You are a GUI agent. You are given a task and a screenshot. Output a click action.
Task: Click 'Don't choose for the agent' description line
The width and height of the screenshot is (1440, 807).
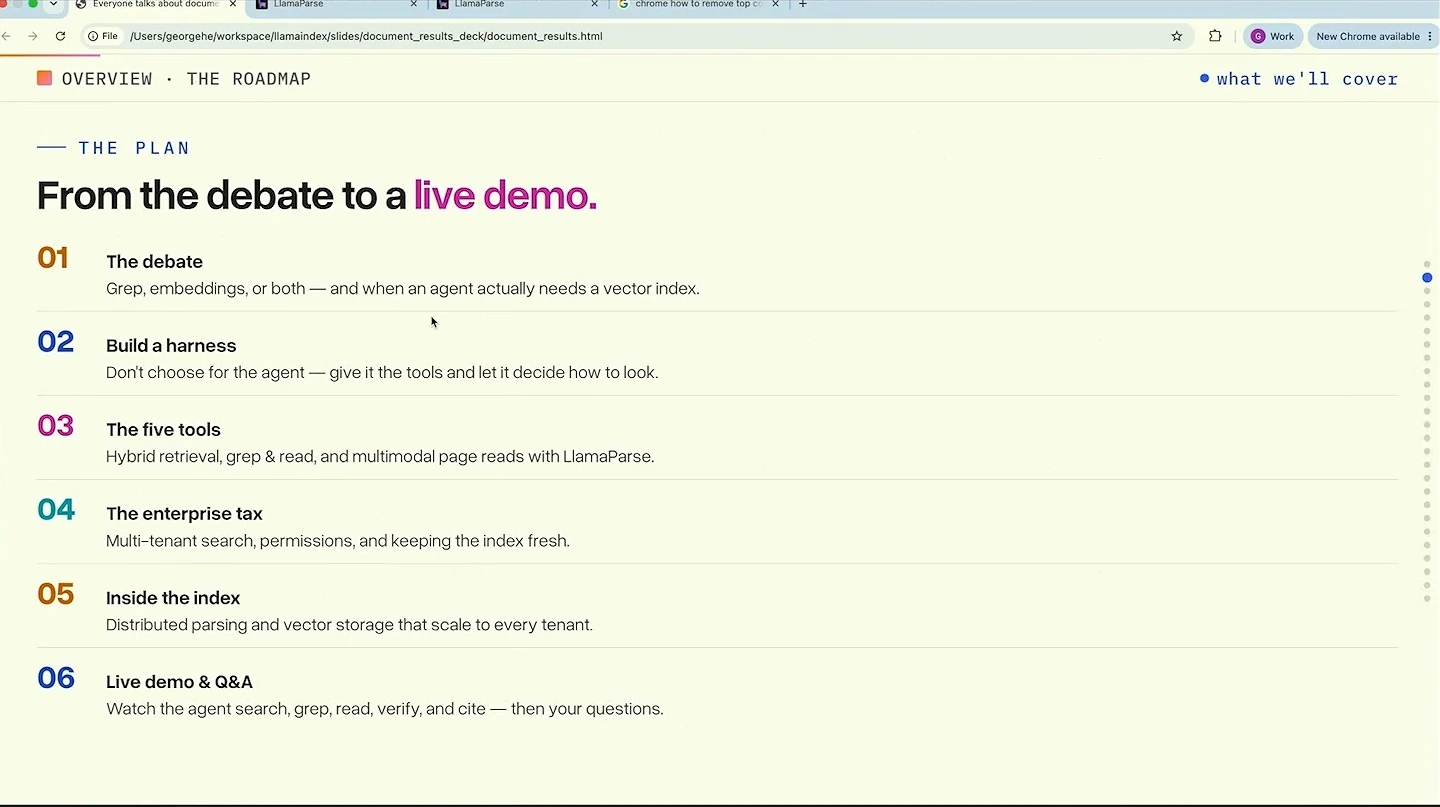(382, 373)
